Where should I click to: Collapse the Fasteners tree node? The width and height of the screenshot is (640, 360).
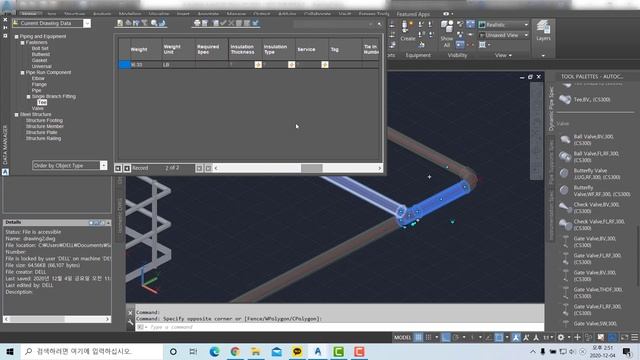coord(22,42)
